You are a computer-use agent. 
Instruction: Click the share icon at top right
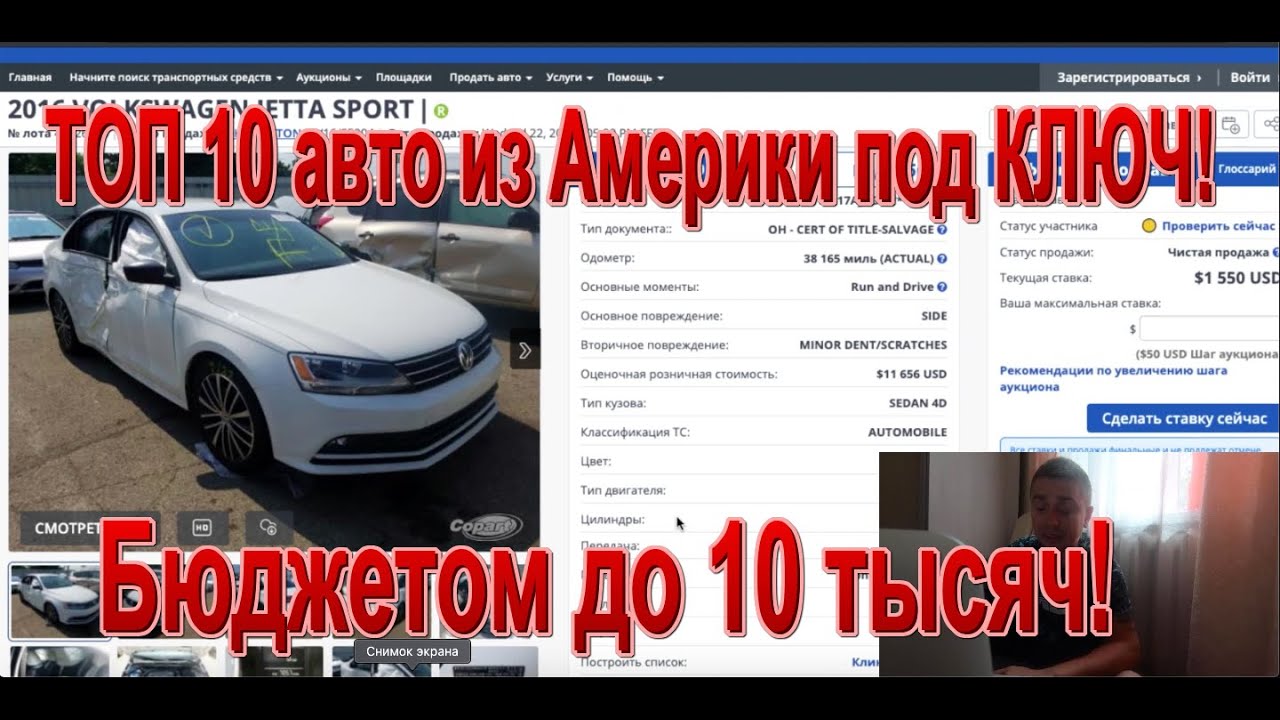point(1270,125)
